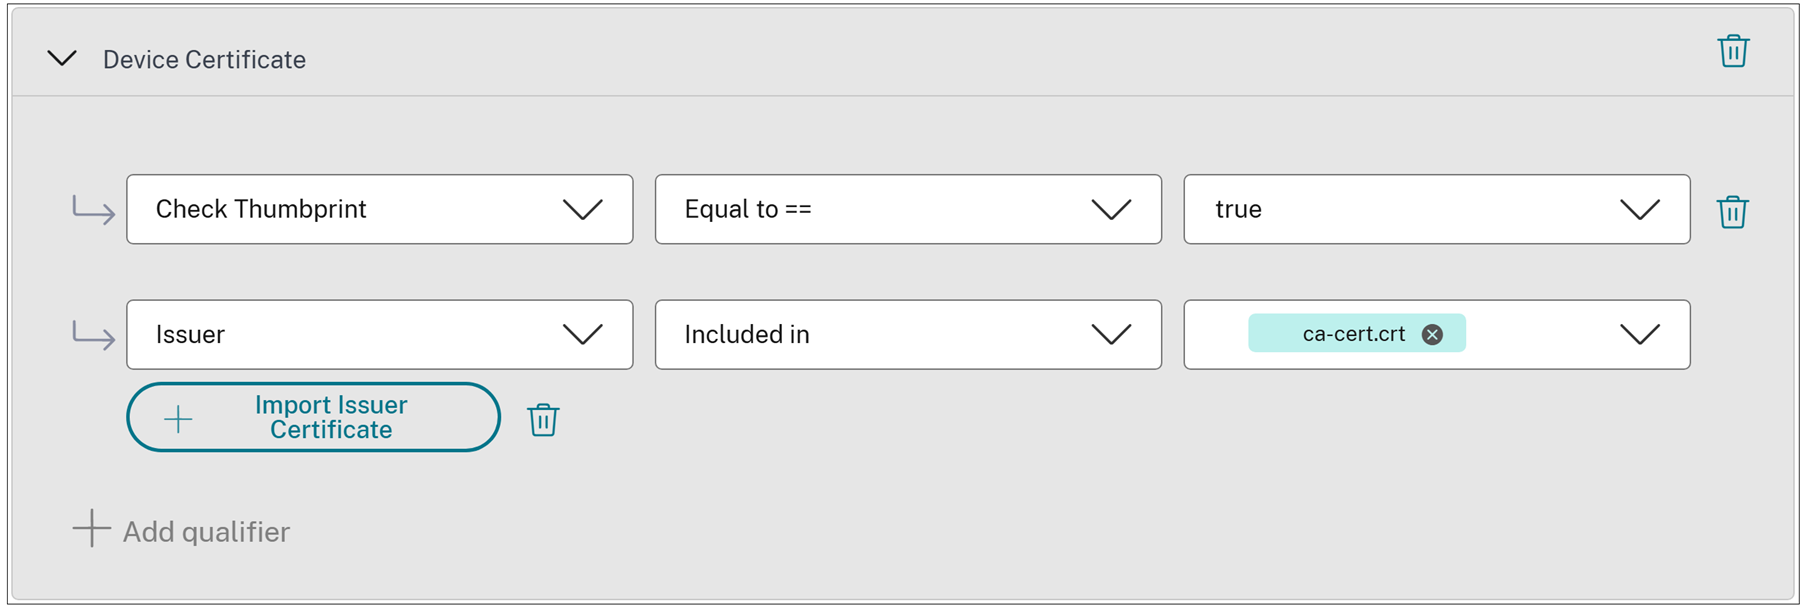This screenshot has width=1806, height=615.
Task: Click the Device Certificate header title
Action: [204, 60]
